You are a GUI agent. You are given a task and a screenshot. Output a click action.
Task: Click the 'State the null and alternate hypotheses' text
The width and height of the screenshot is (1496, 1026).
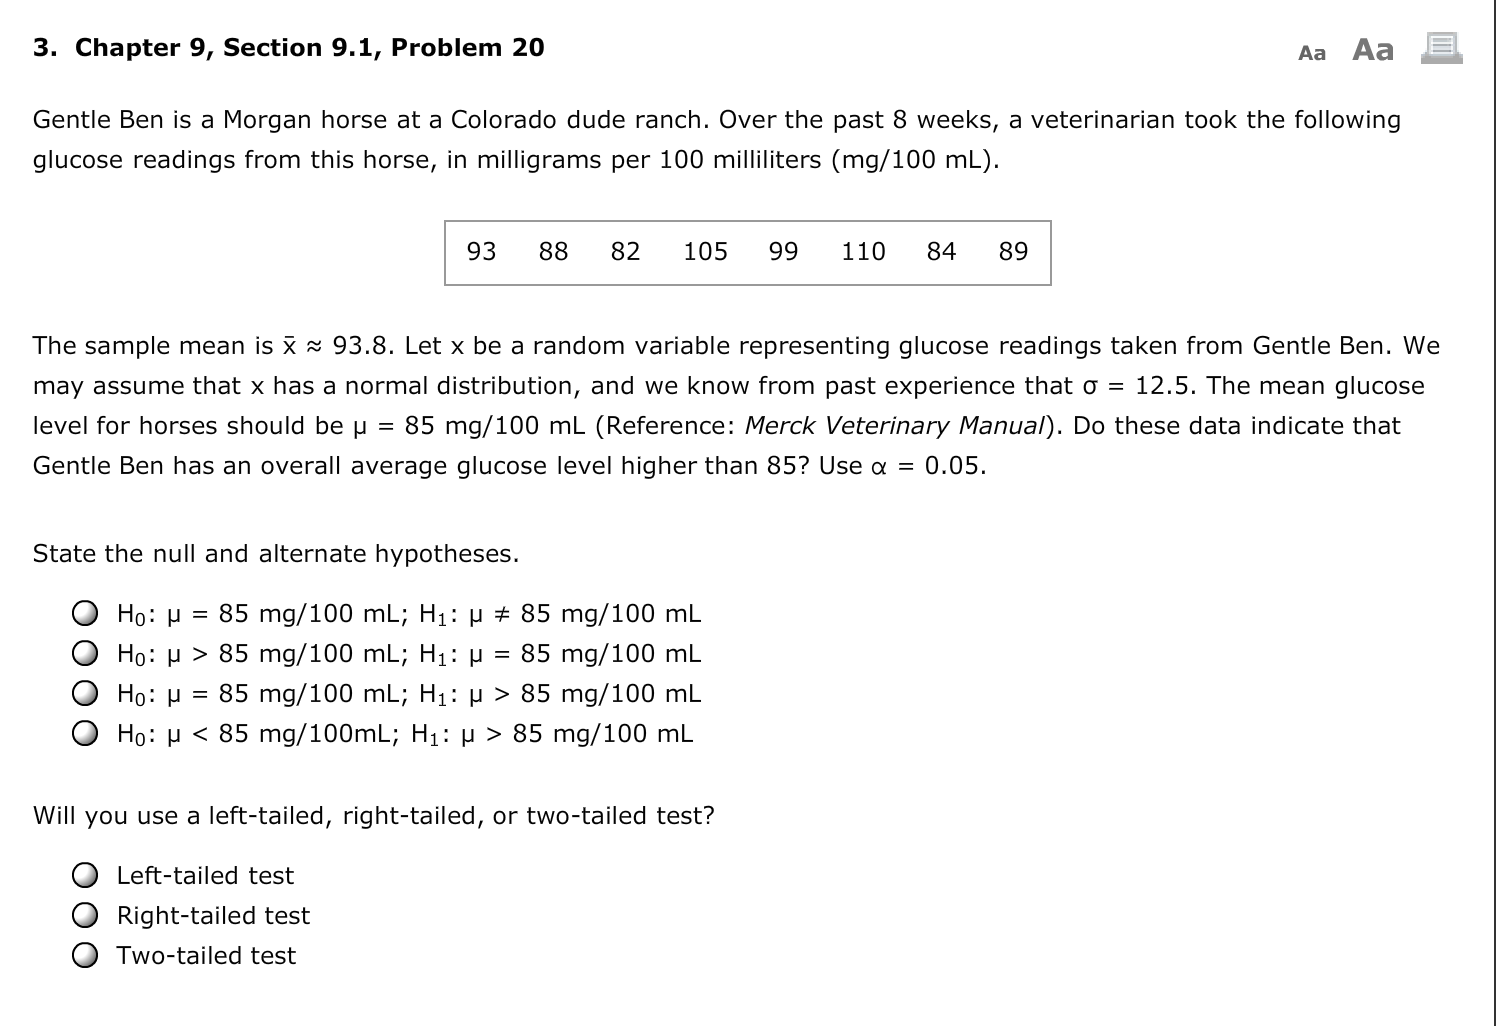(276, 553)
